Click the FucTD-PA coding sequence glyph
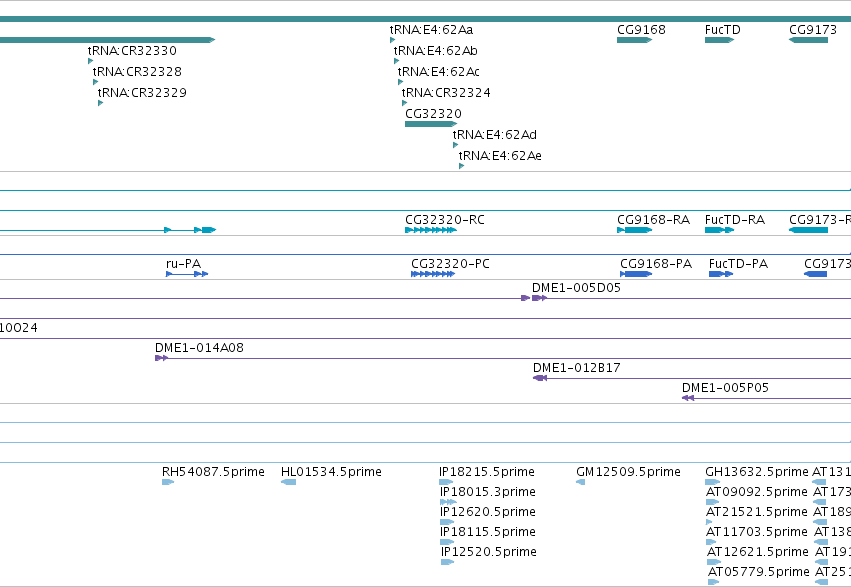Viewport: 851px width, 587px height. point(721,274)
